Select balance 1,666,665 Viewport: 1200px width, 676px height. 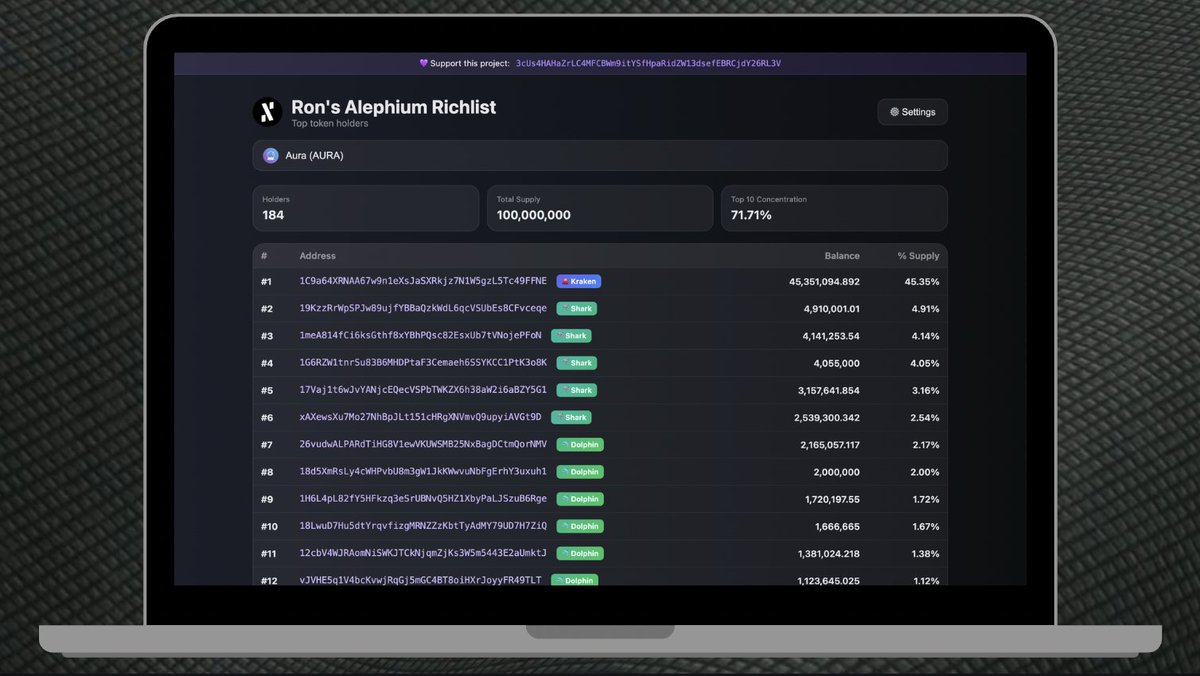pyautogui.click(x=838, y=526)
